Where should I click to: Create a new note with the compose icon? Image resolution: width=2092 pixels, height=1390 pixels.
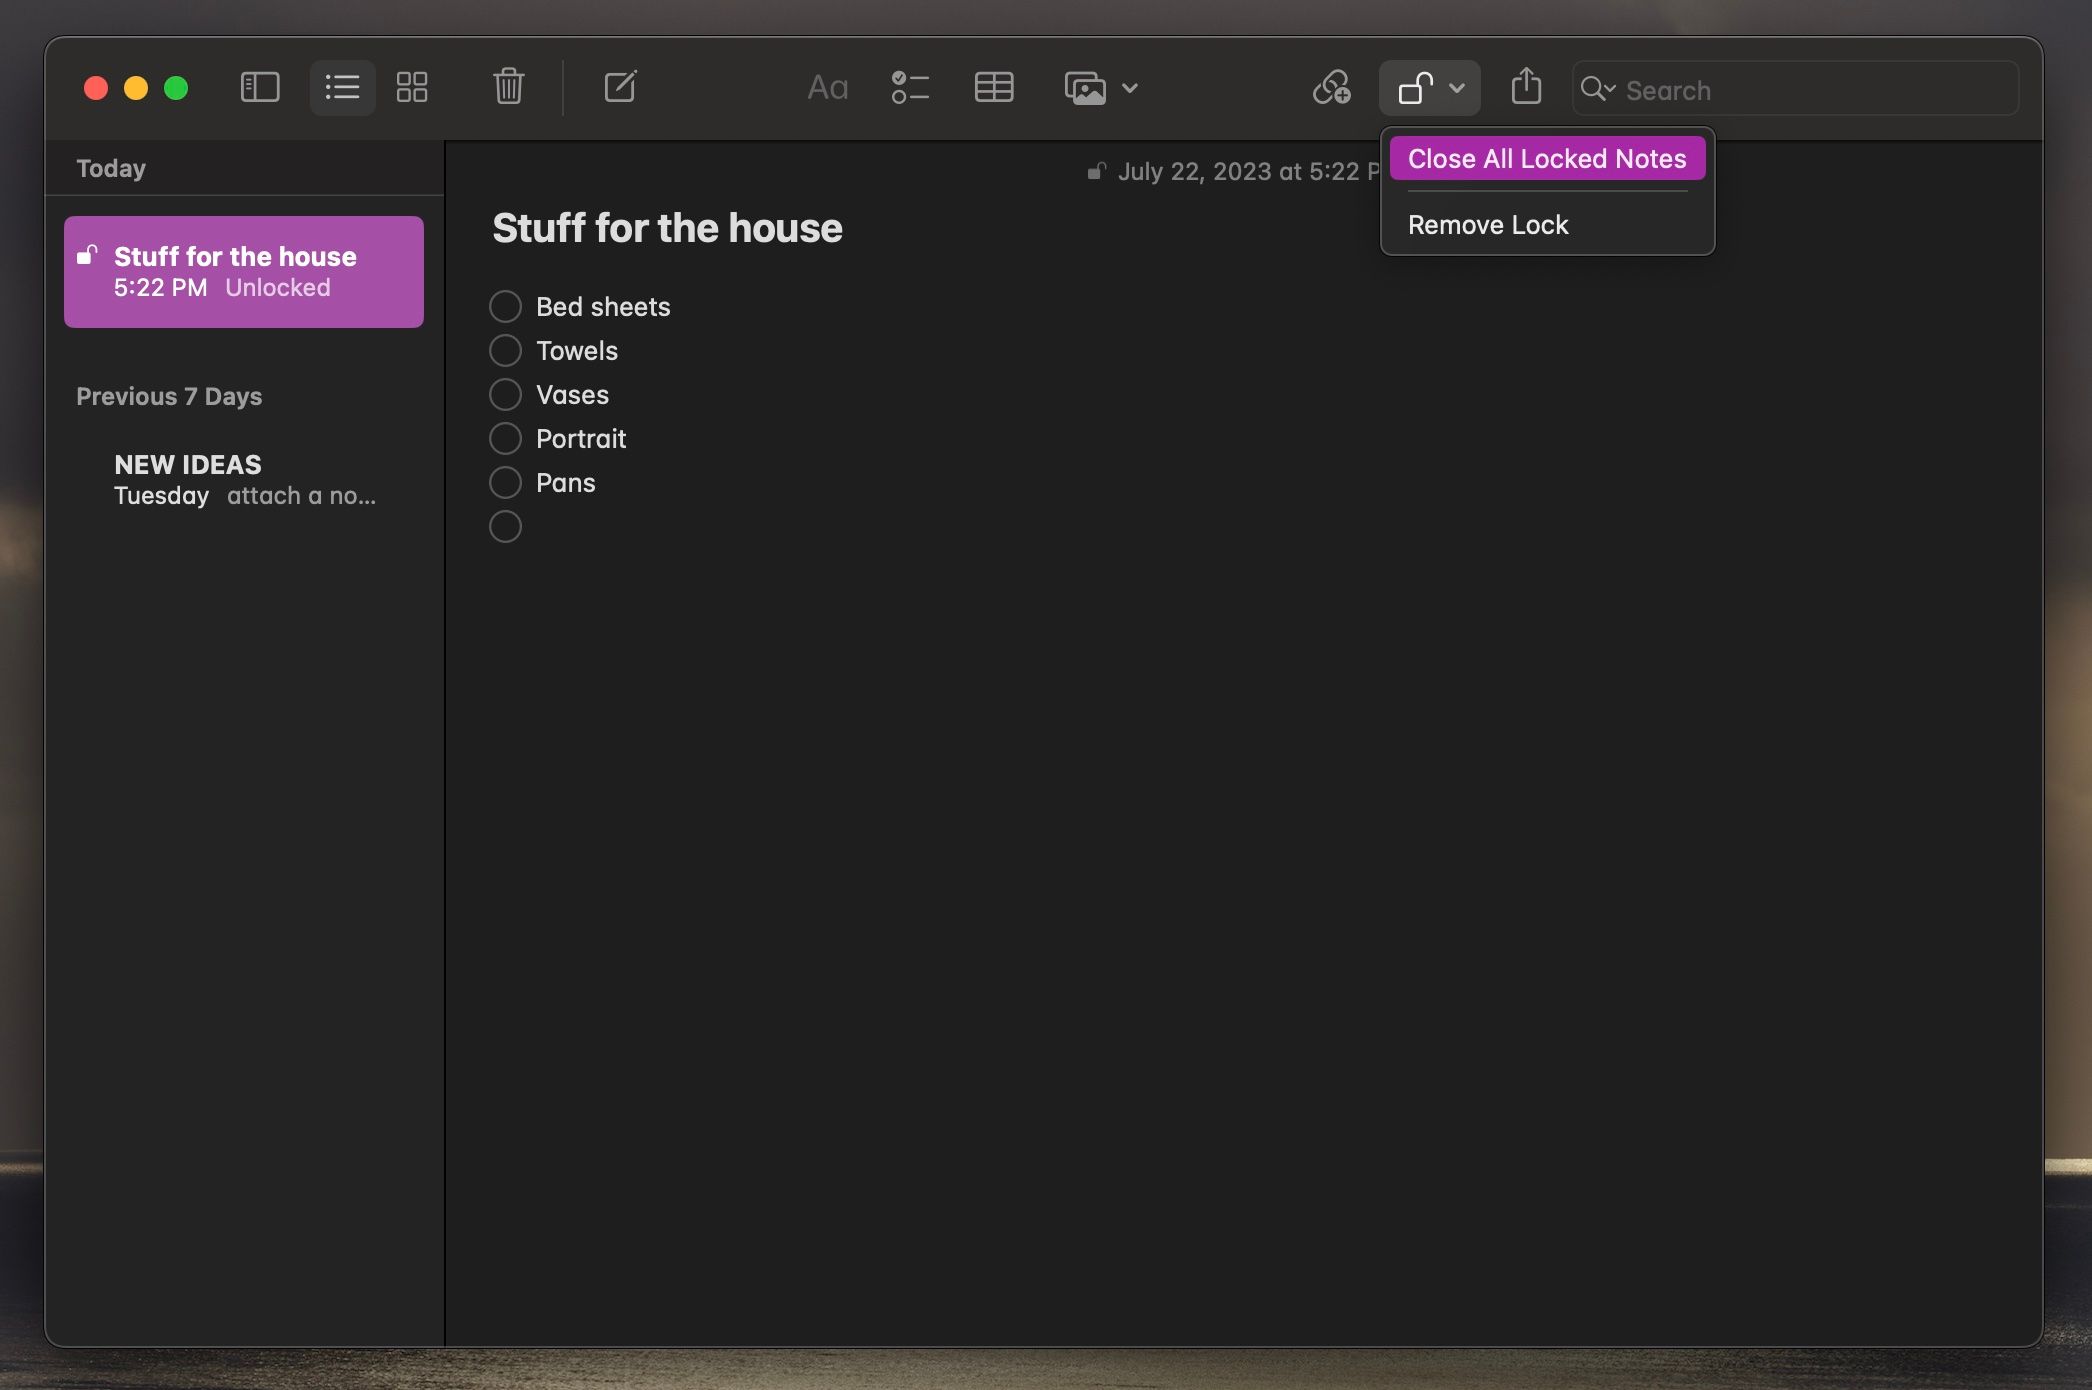tap(620, 88)
